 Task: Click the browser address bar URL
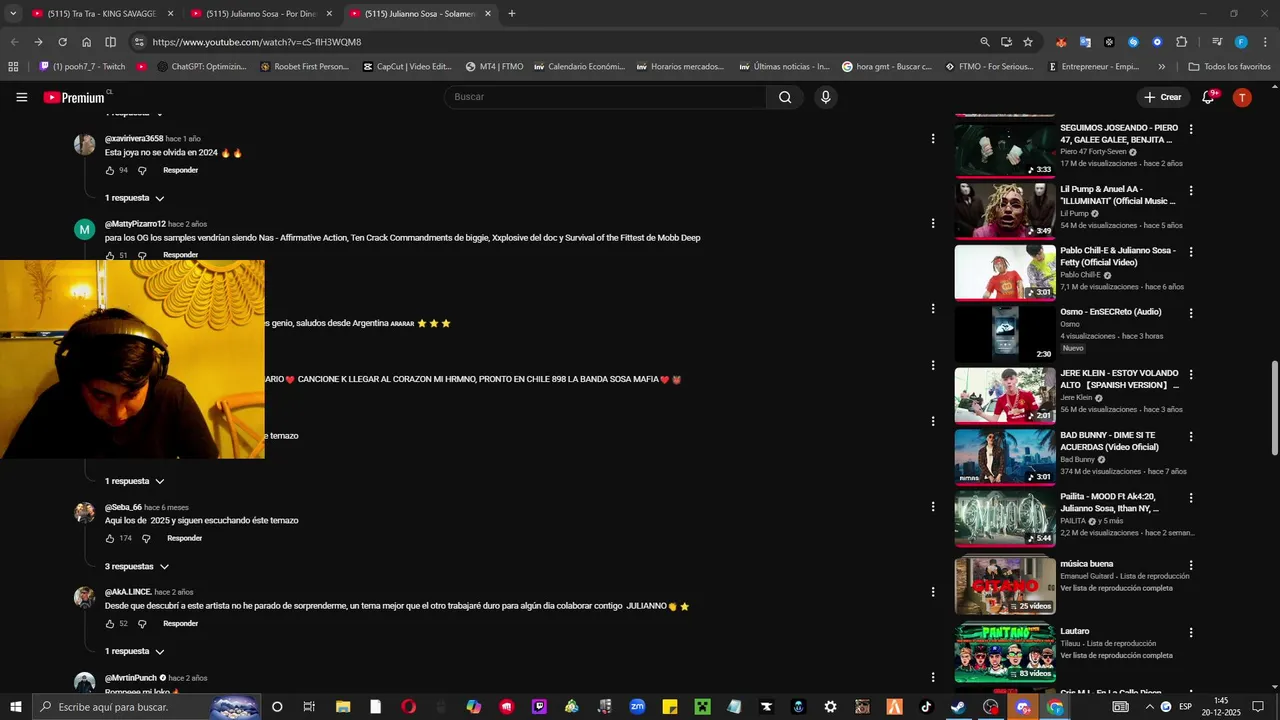click(257, 42)
